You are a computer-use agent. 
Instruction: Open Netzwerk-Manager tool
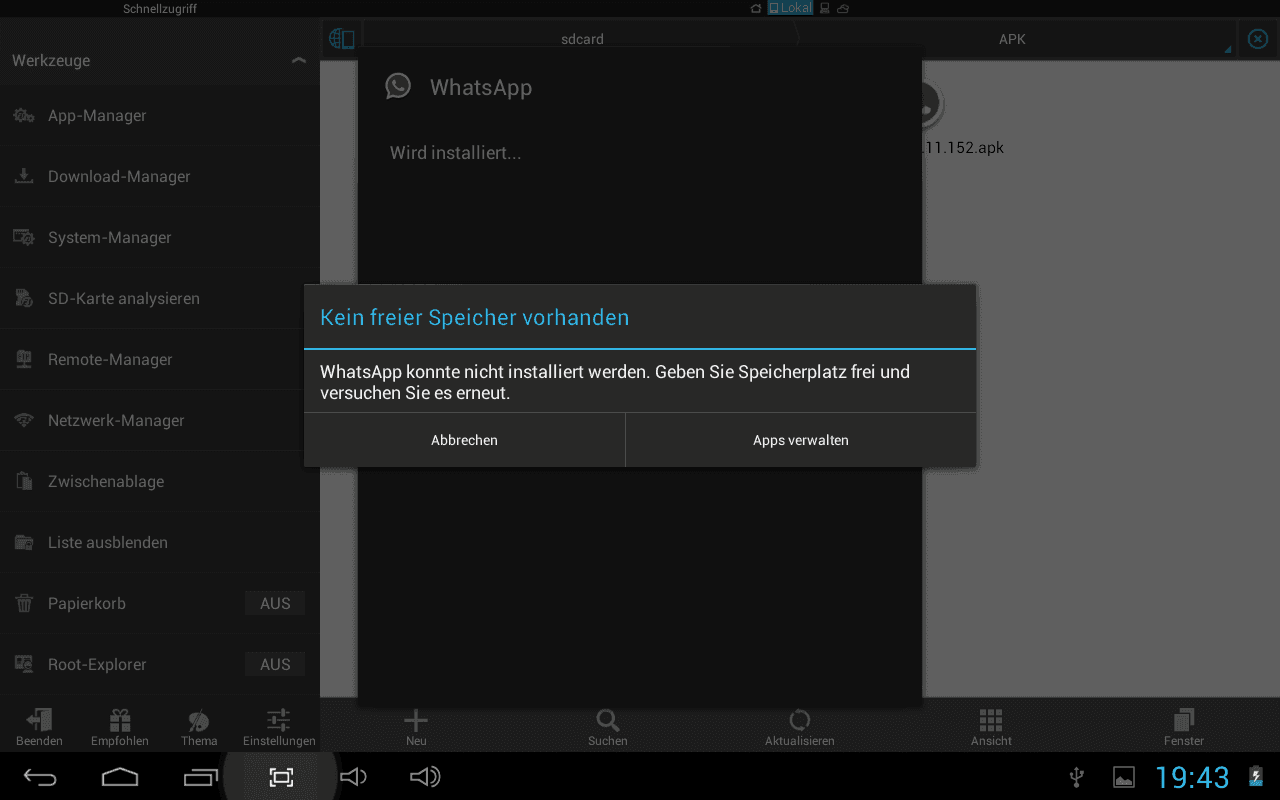160,421
